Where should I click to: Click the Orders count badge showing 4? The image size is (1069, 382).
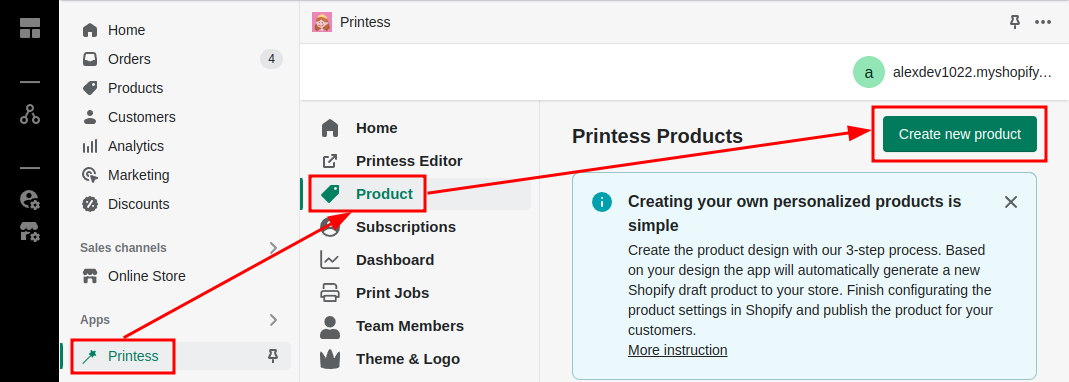(271, 59)
